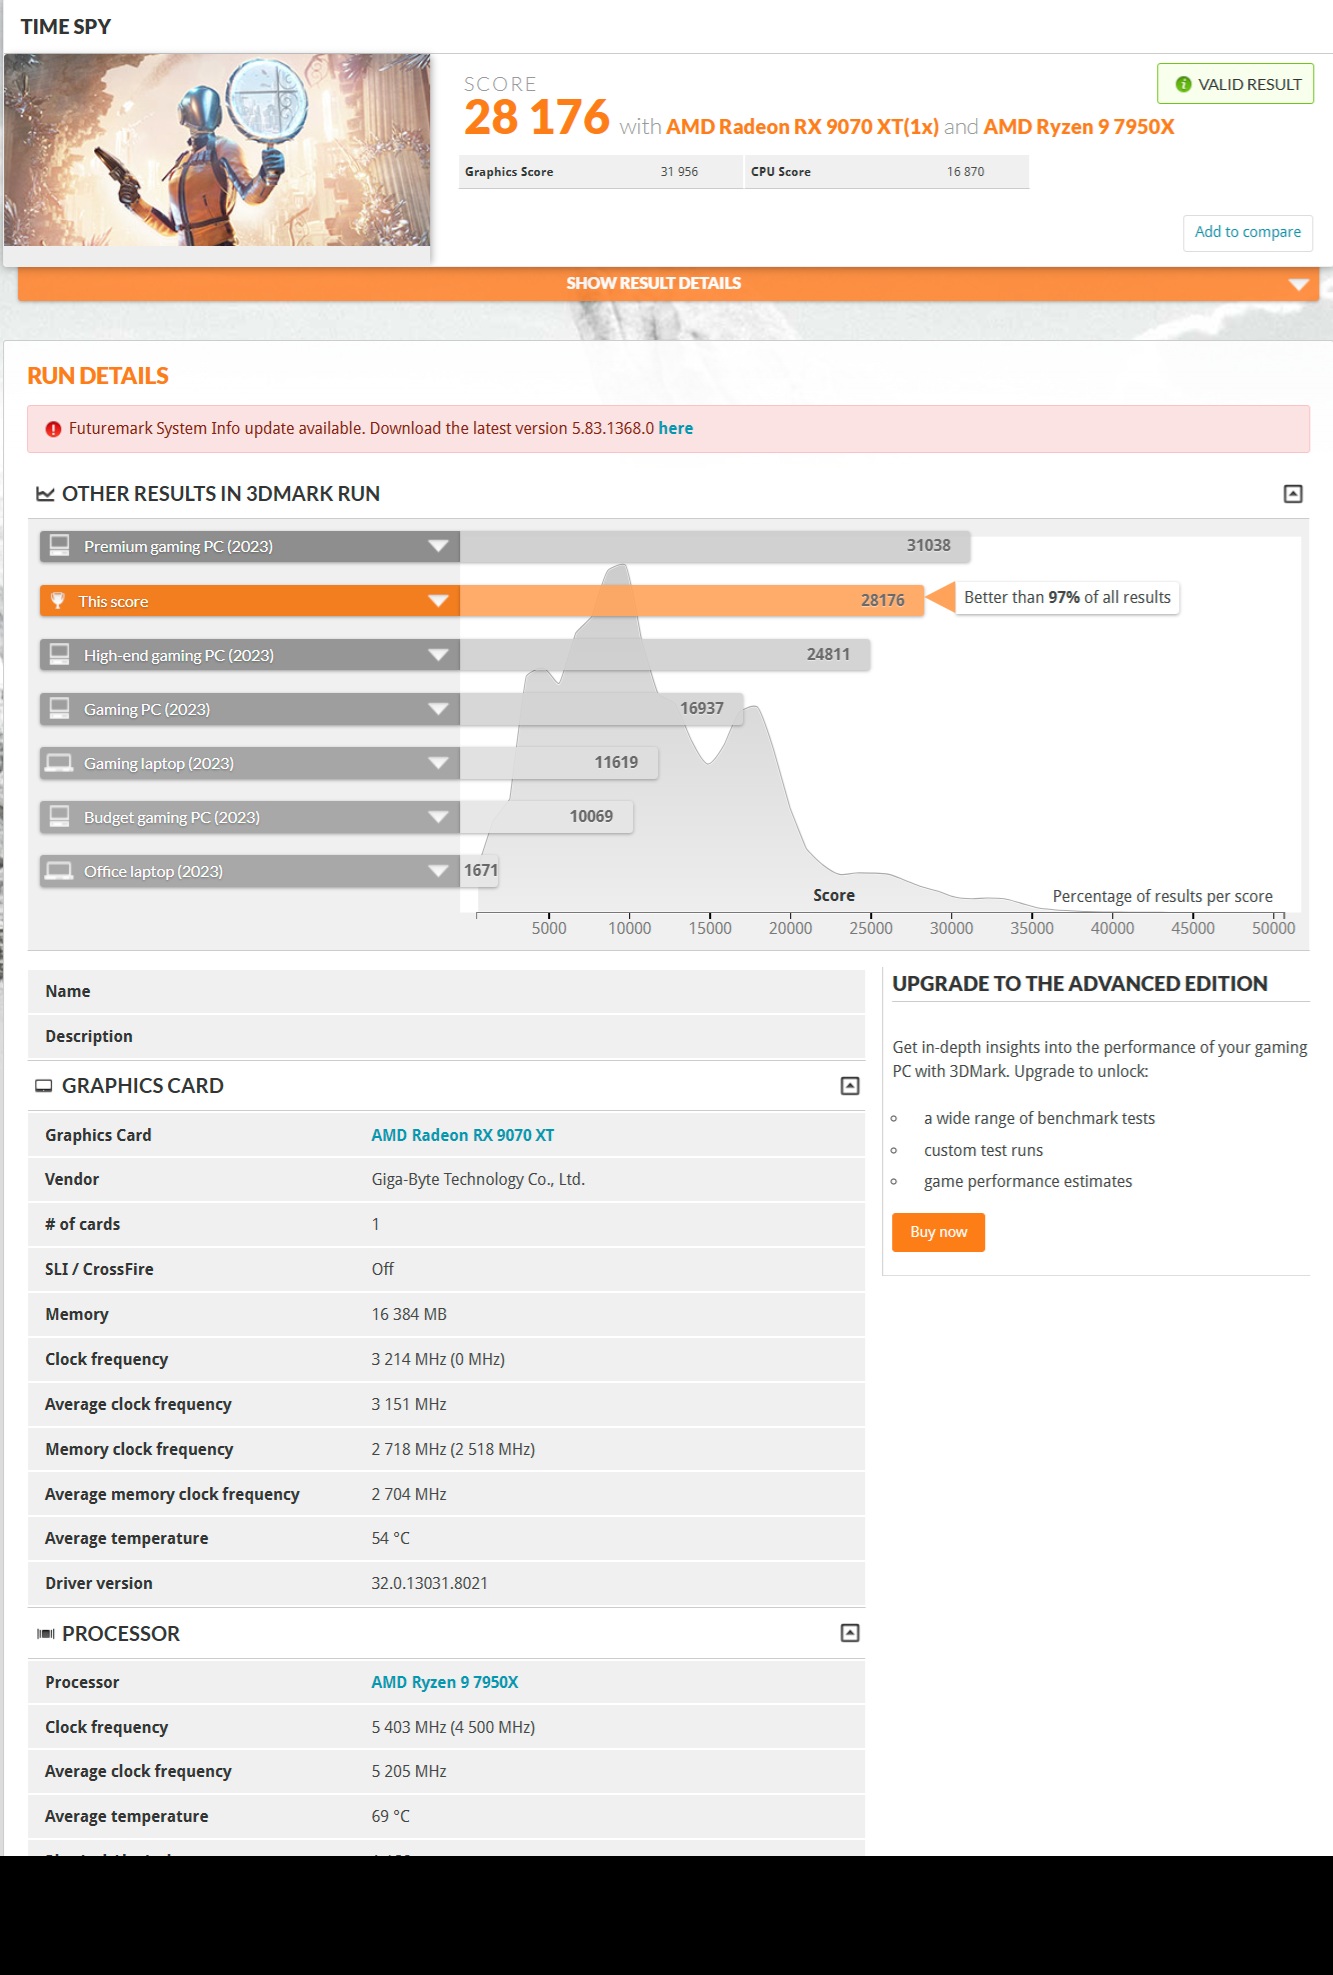Screen dimensions: 1333x1975
Task: Open the AMD Ryzen 9 7950X processor link
Action: pos(445,1682)
